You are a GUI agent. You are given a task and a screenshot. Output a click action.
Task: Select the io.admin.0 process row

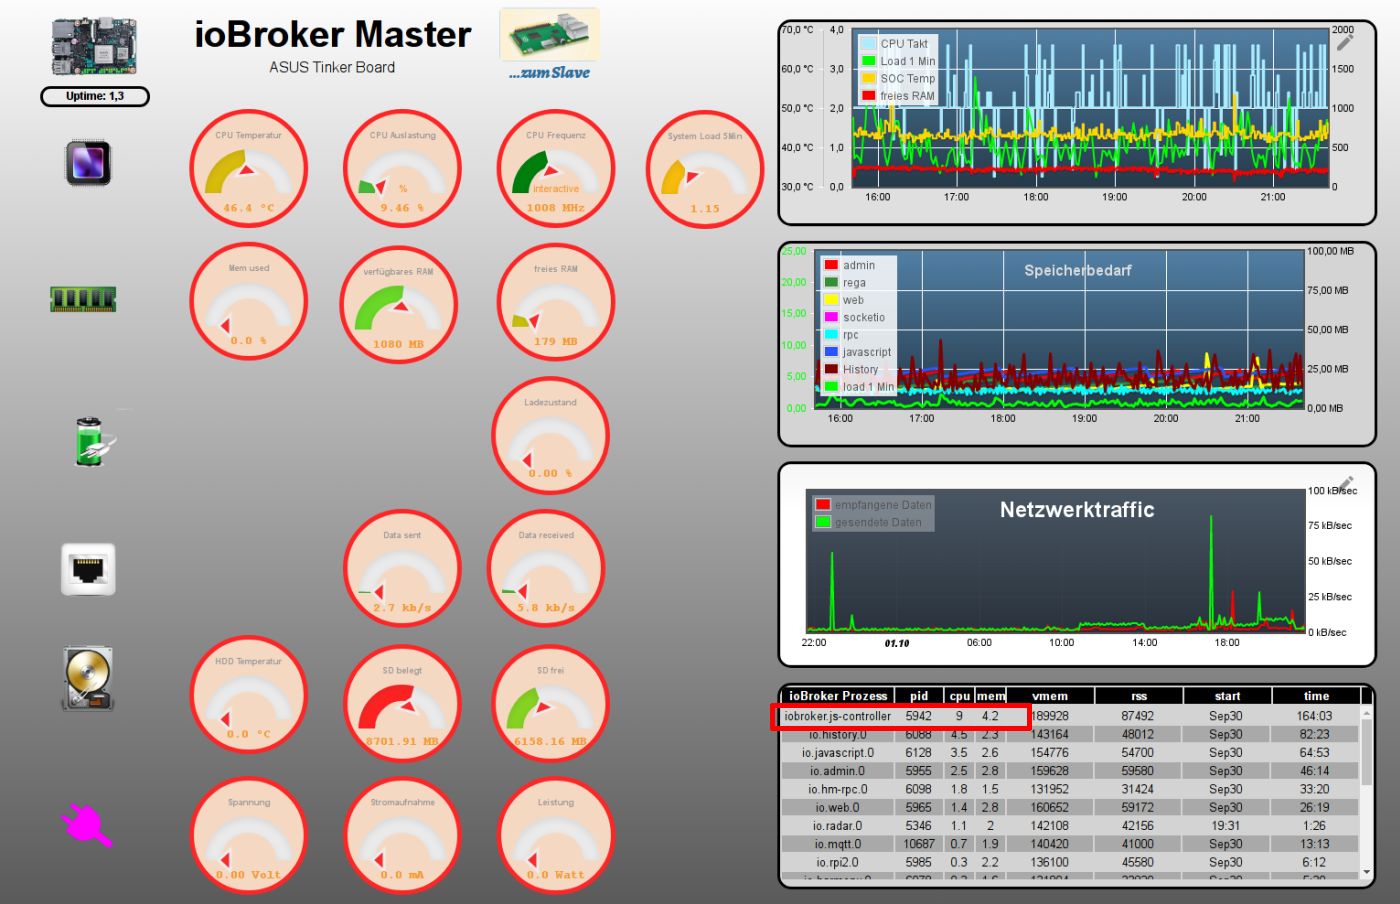click(x=1071, y=771)
